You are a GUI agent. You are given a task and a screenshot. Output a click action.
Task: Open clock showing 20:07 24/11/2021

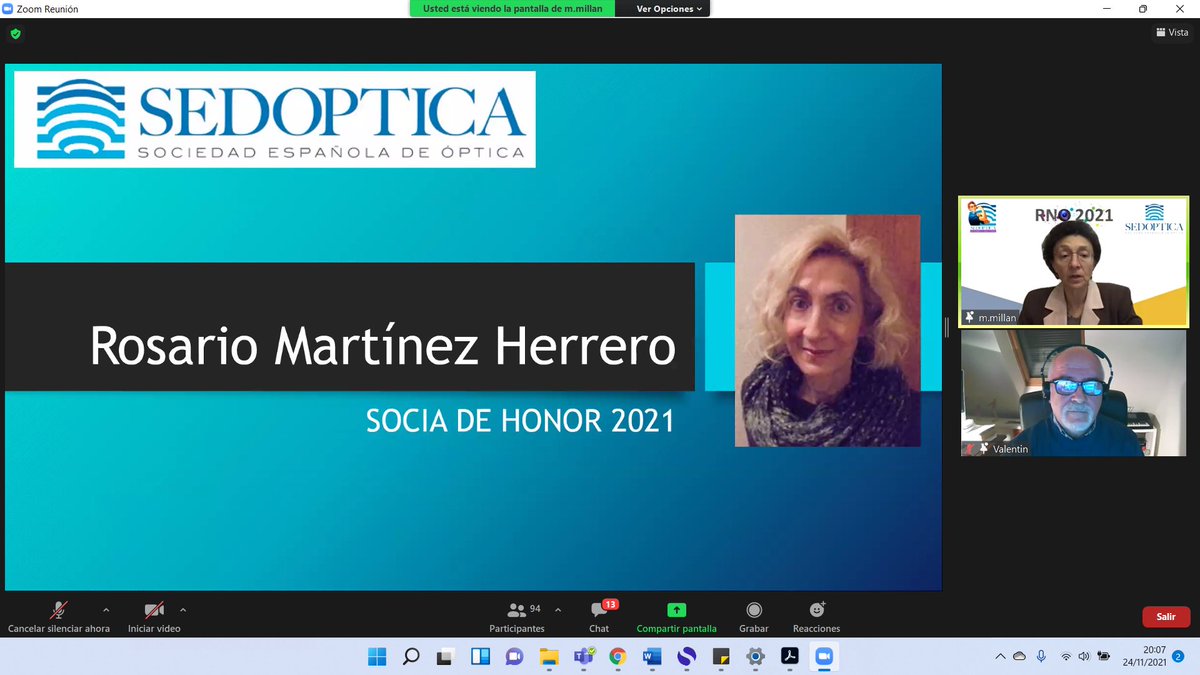pos(1143,656)
